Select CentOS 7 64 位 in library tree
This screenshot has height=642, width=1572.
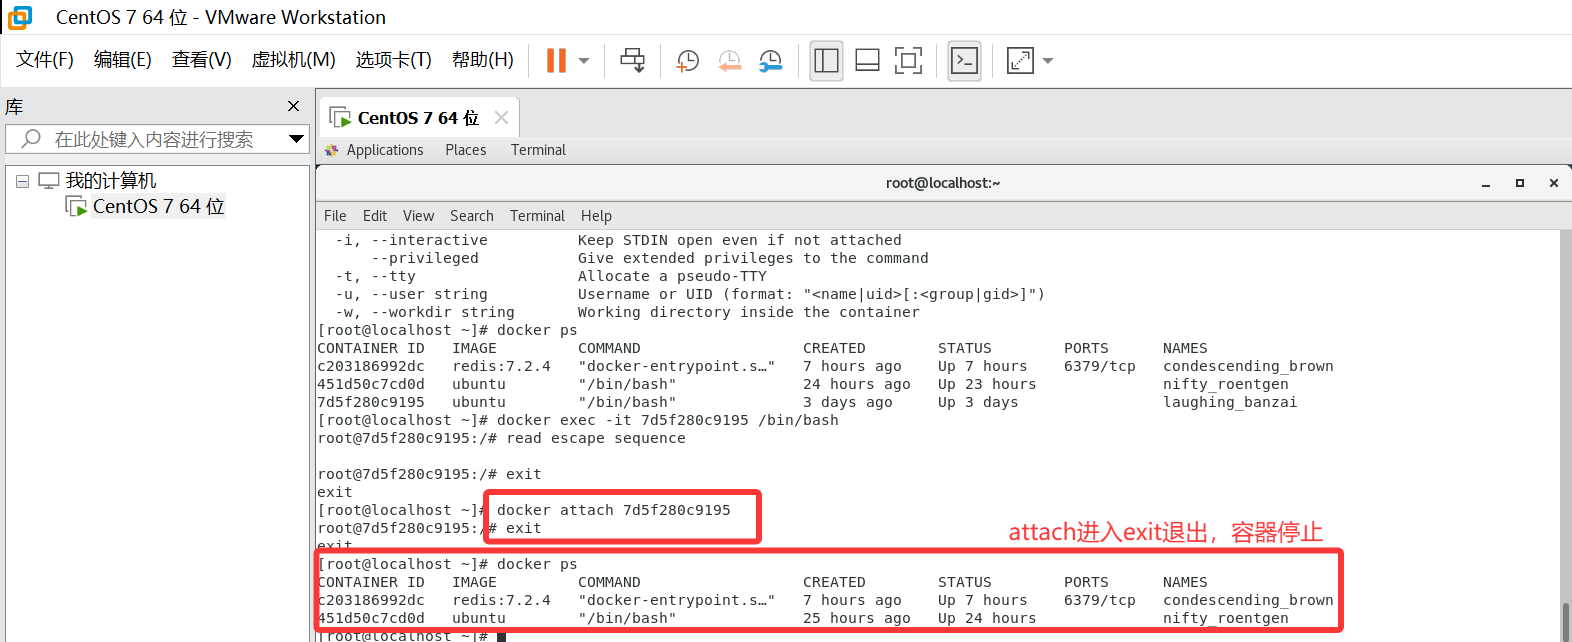(158, 206)
